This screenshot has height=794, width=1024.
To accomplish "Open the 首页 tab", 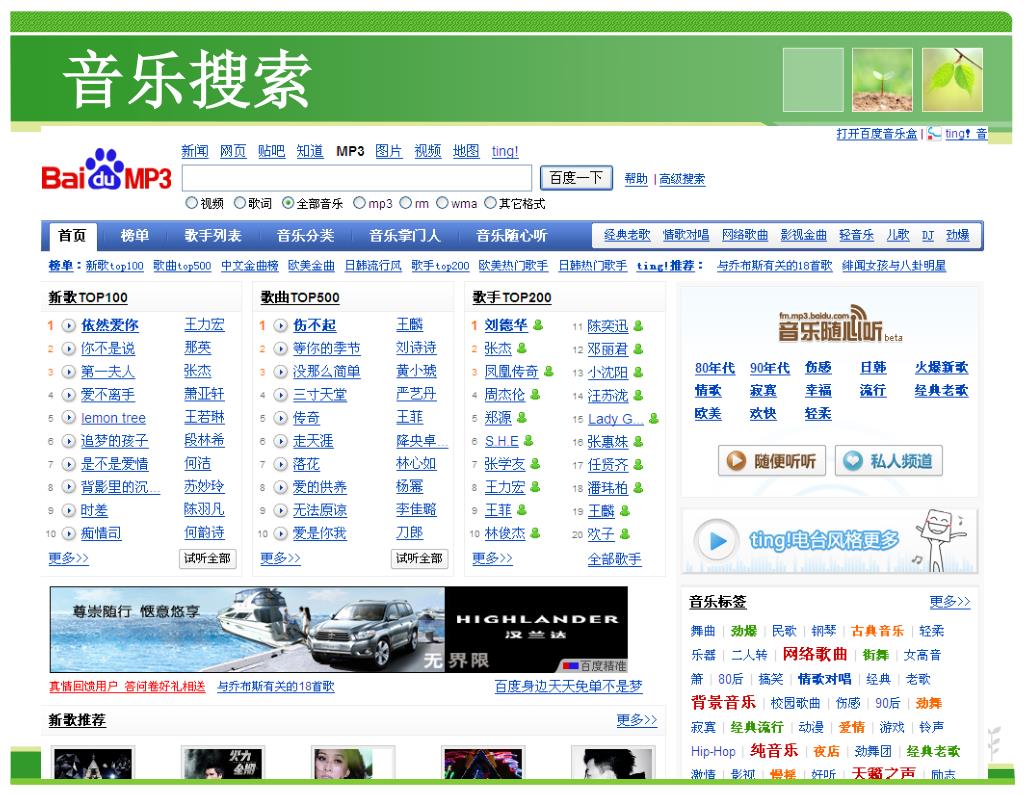I will (72, 236).
